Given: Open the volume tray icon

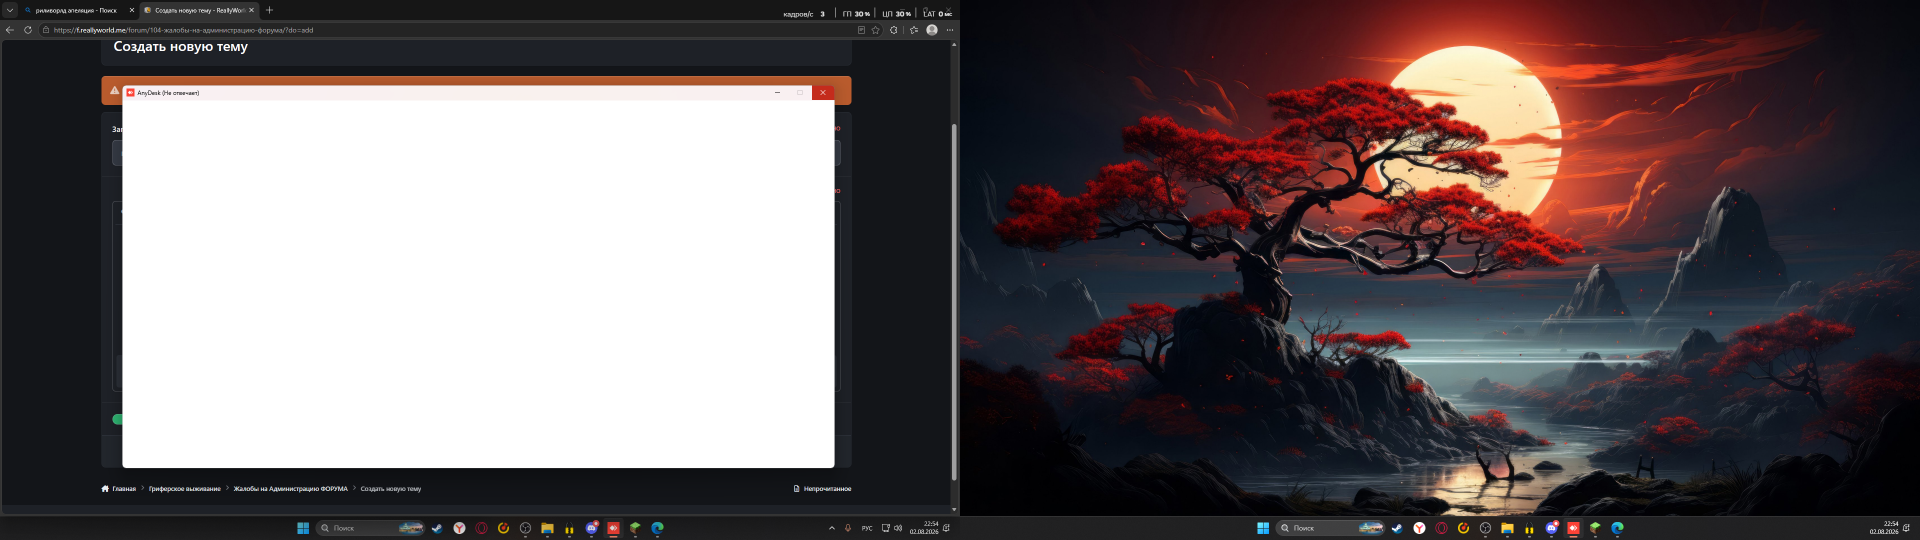Looking at the screenshot, I should coord(898,528).
